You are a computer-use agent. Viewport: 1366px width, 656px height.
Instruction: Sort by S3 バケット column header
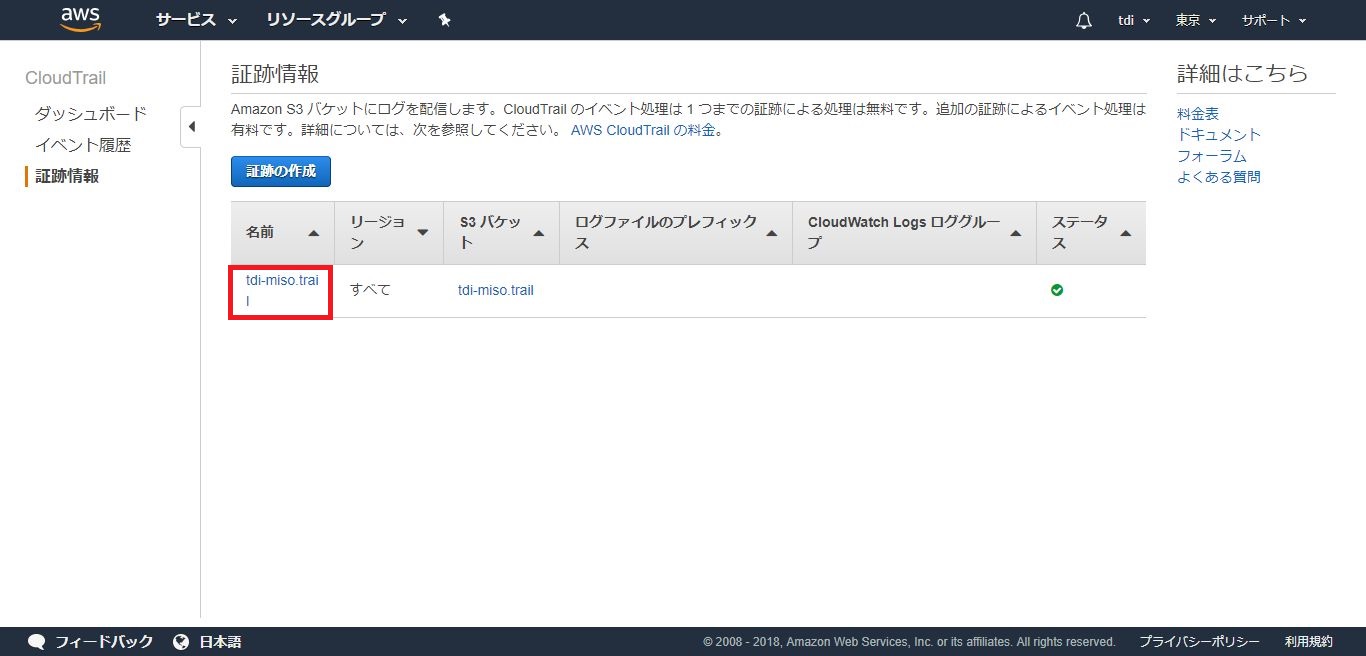[500, 232]
